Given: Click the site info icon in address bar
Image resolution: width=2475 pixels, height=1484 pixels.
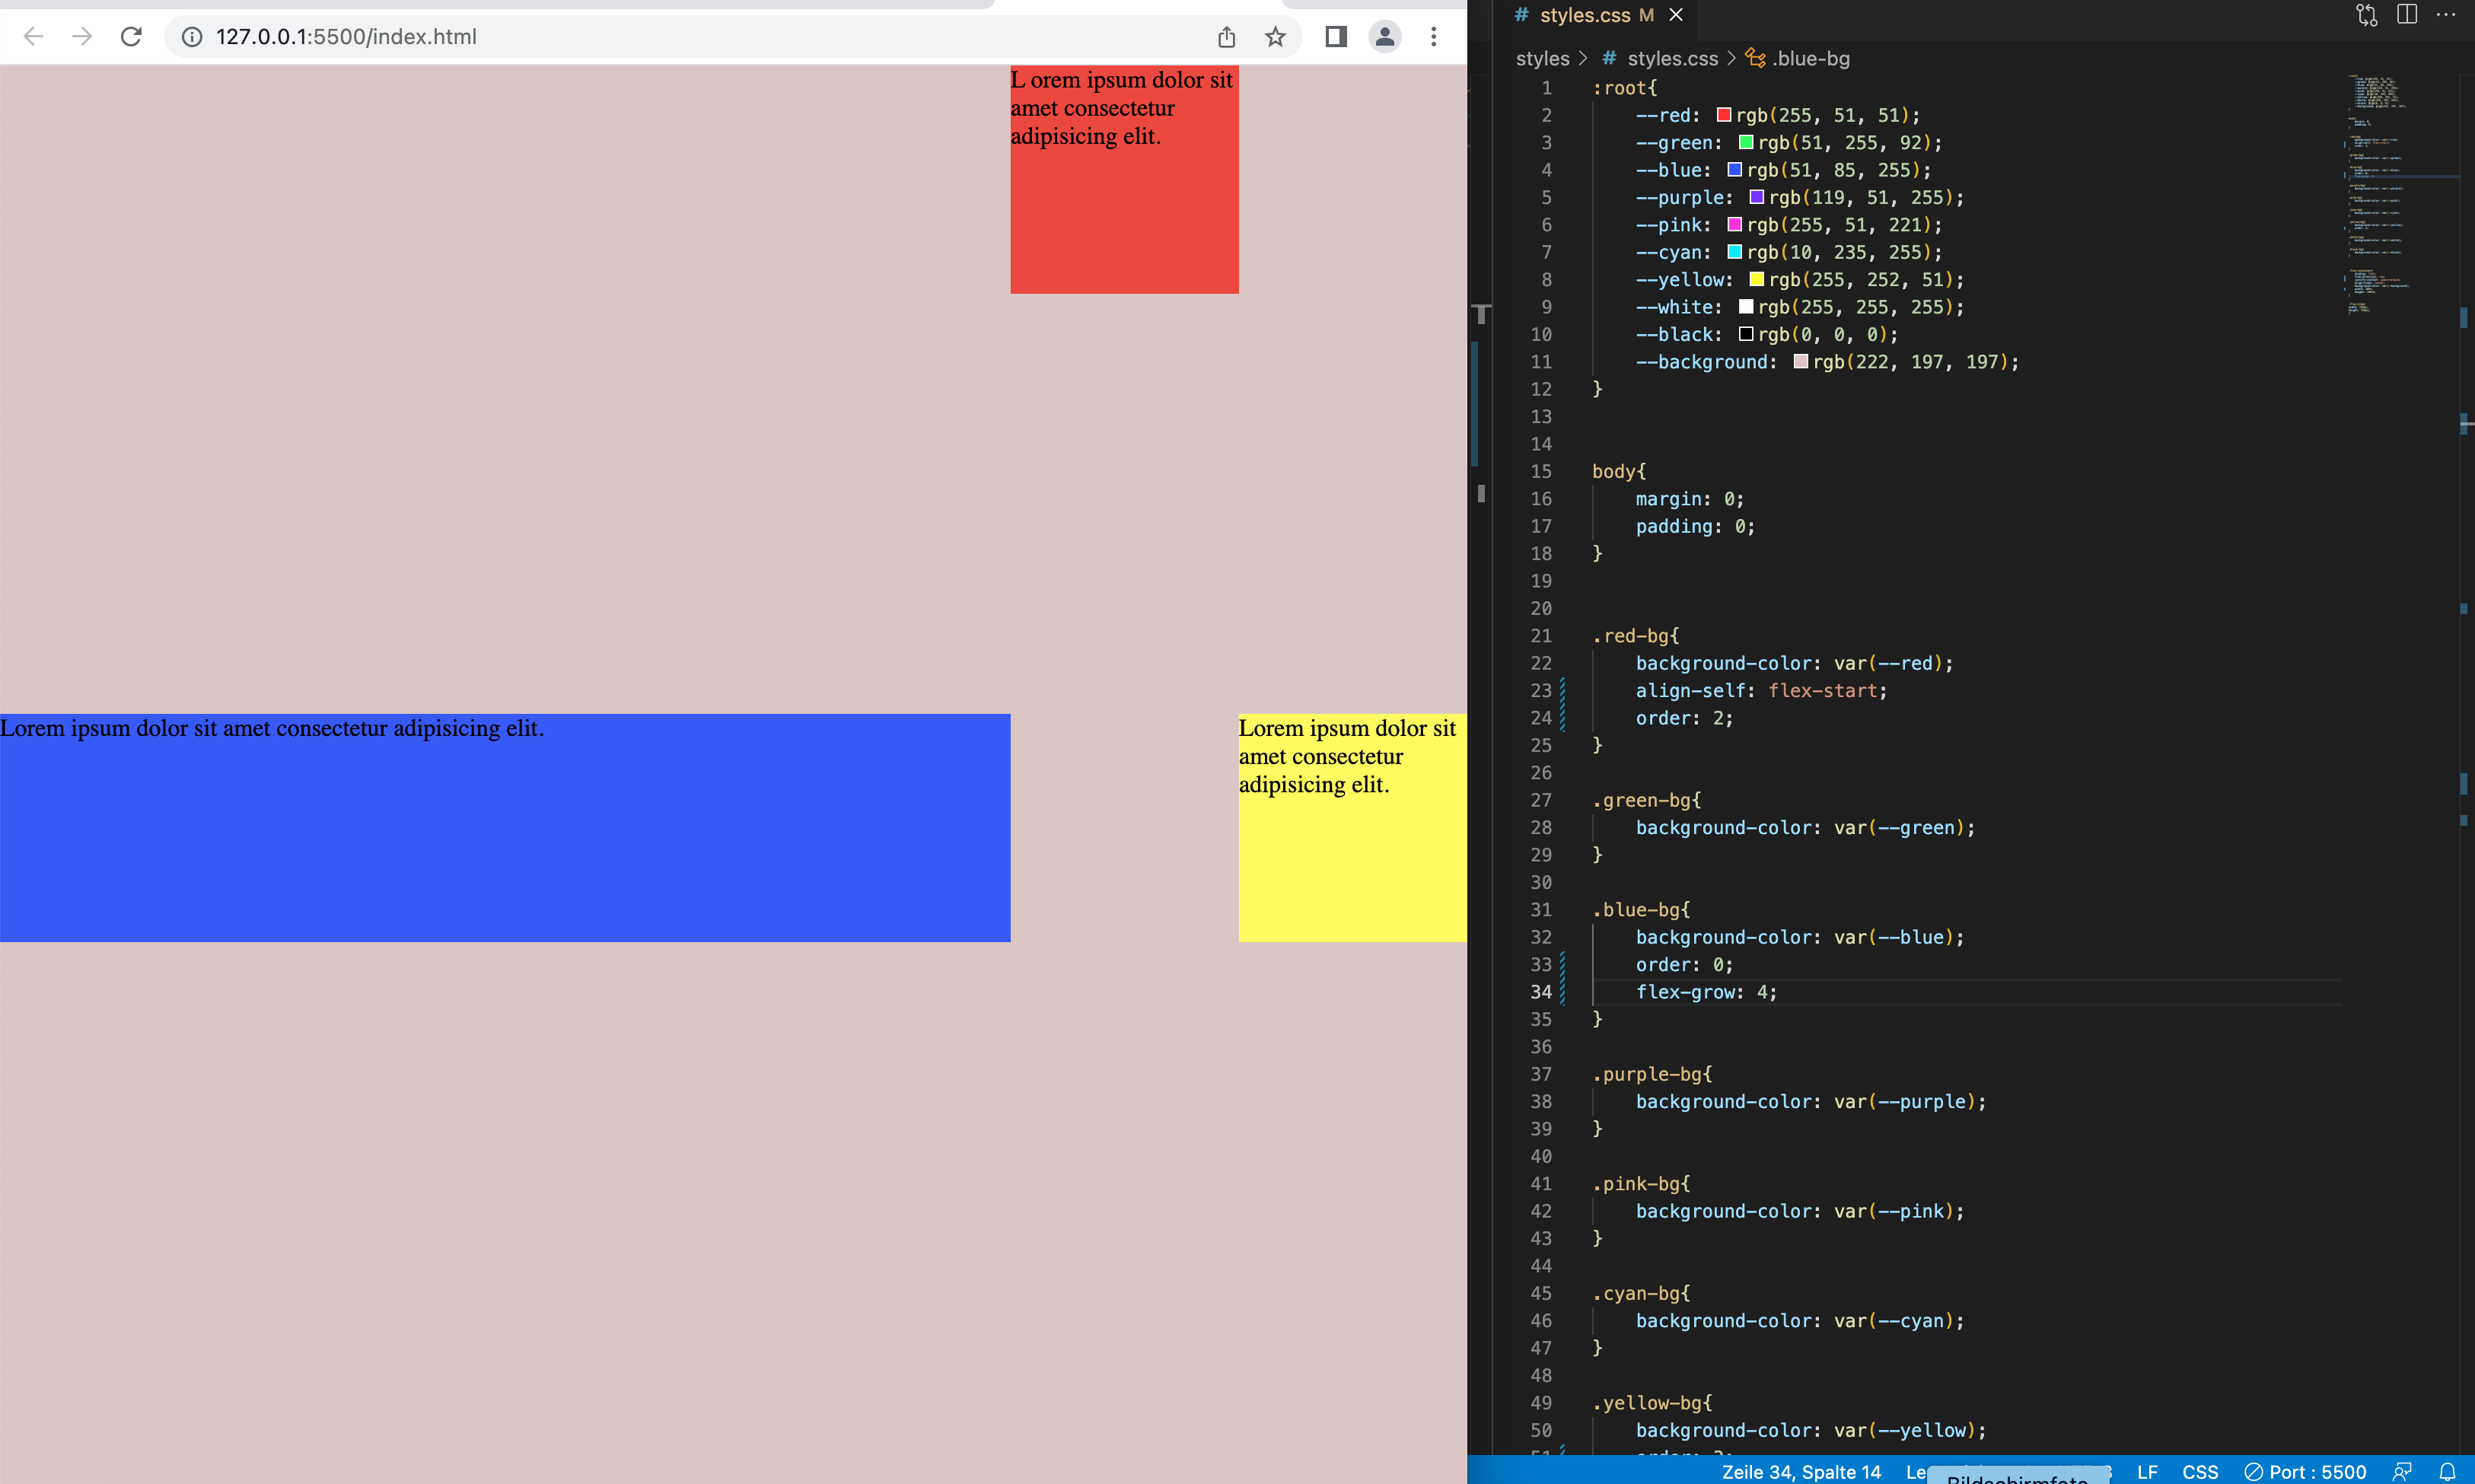Looking at the screenshot, I should tap(192, 37).
